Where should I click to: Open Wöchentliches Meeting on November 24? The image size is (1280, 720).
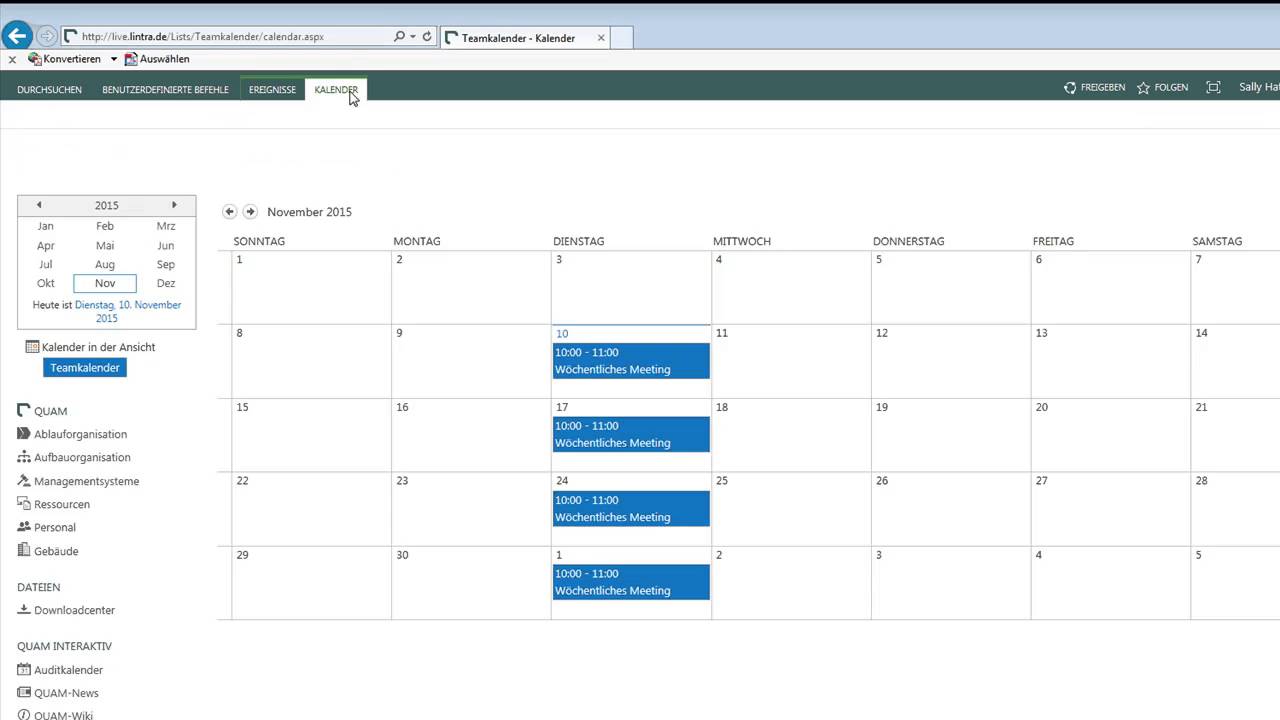point(631,508)
